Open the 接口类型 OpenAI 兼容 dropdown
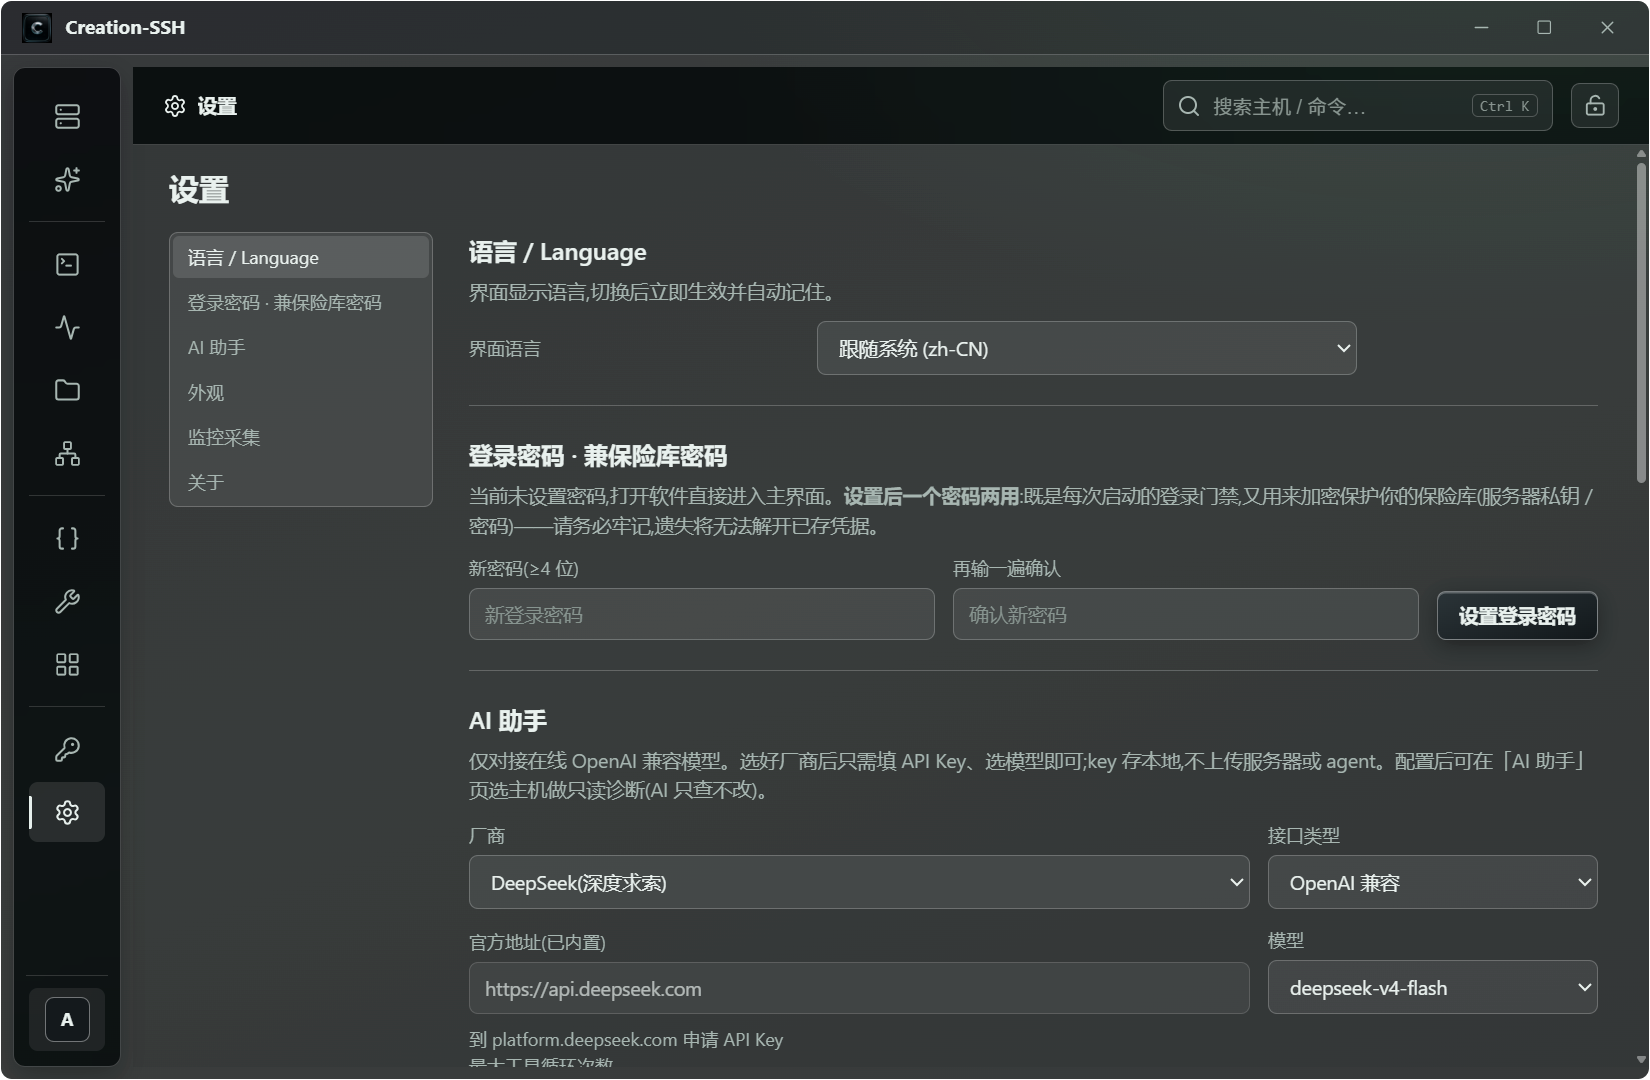Image resolution: width=1650 pixels, height=1080 pixels. click(1432, 882)
